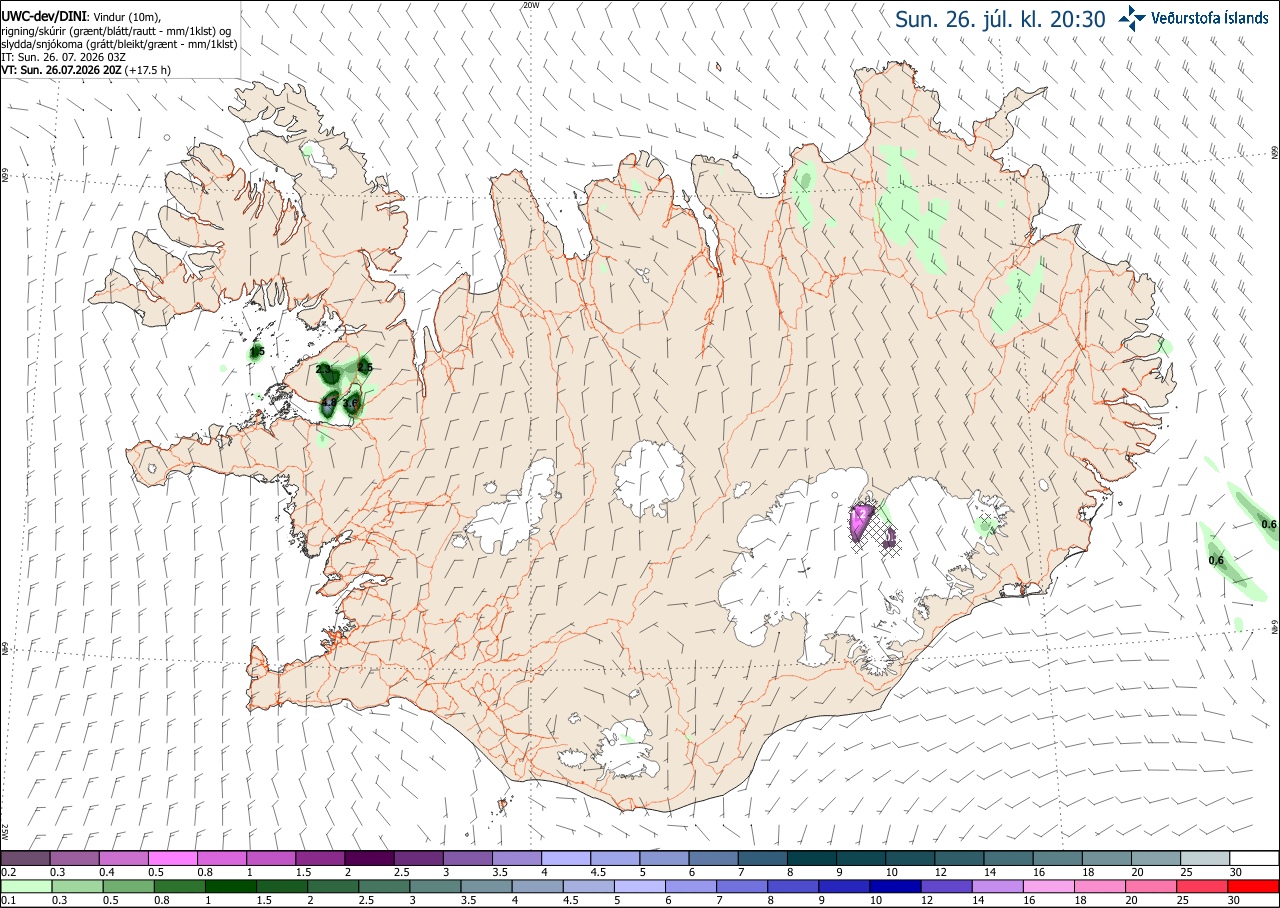
Task: Pick the bright red 30 swatch in the bottom scale
Action: click(1254, 886)
